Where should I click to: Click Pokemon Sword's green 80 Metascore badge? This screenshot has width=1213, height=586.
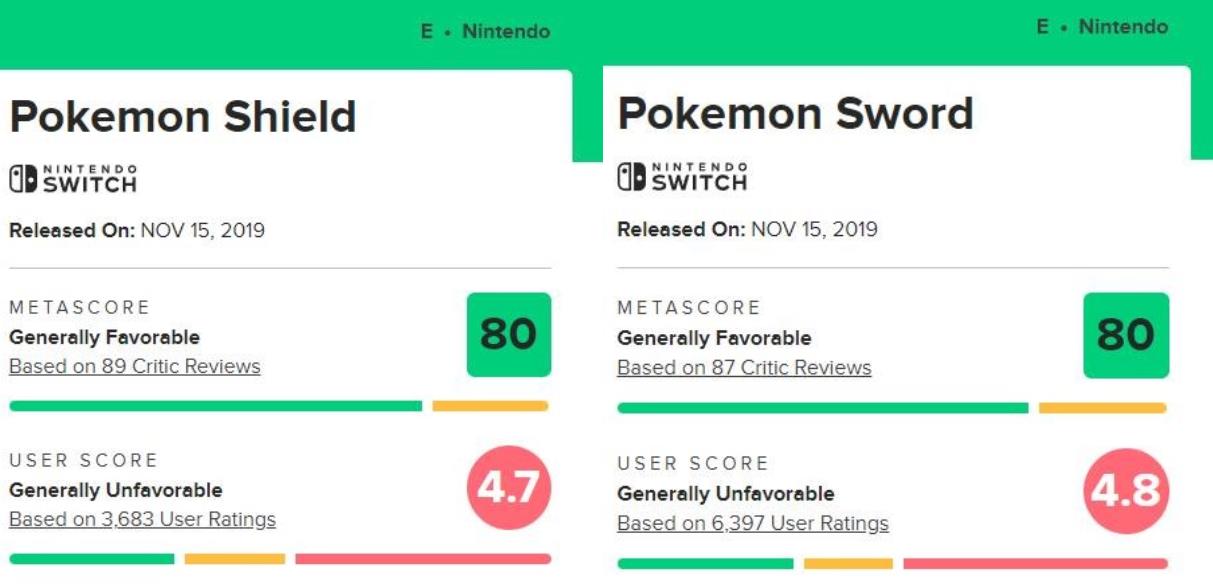pyautogui.click(x=1125, y=336)
